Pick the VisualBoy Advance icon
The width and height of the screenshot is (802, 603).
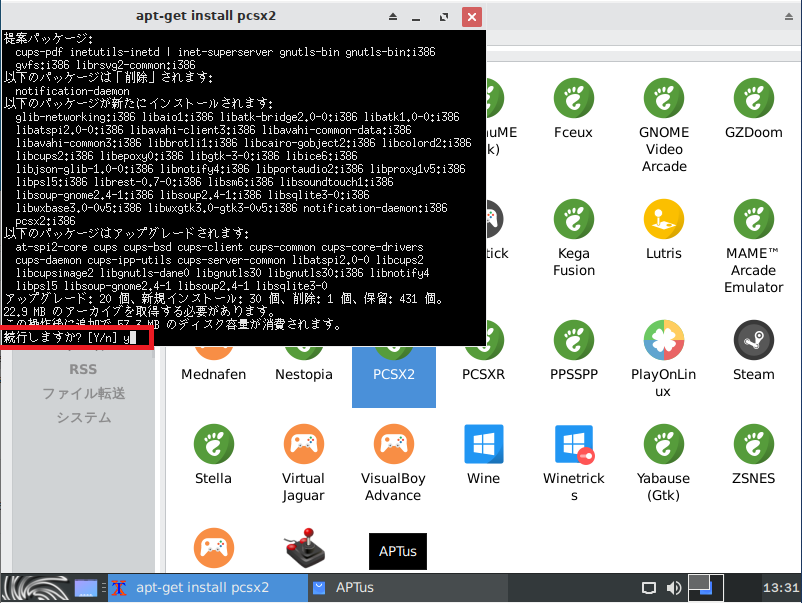pos(393,444)
